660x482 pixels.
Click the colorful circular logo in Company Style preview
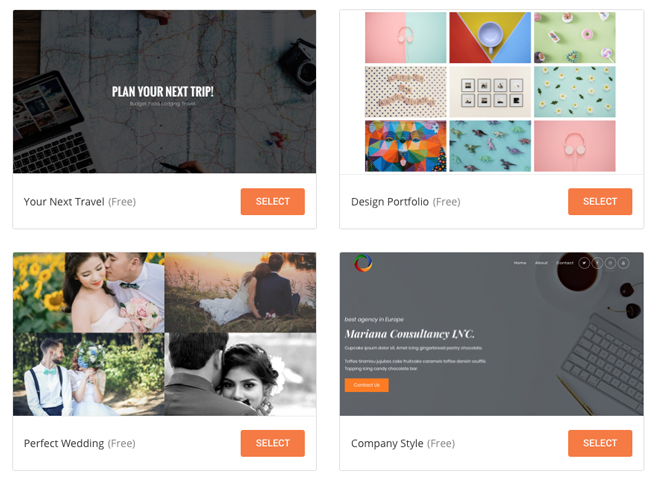click(x=363, y=263)
